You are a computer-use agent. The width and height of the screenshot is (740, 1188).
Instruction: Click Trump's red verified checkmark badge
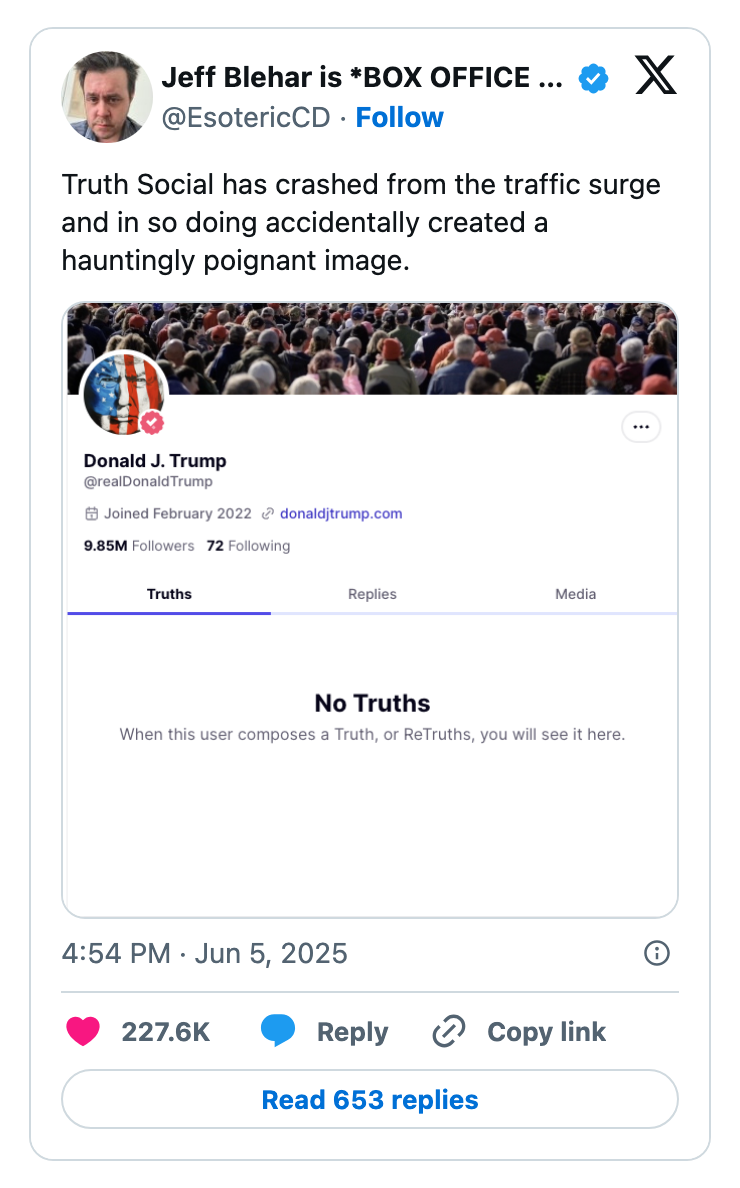click(152, 422)
